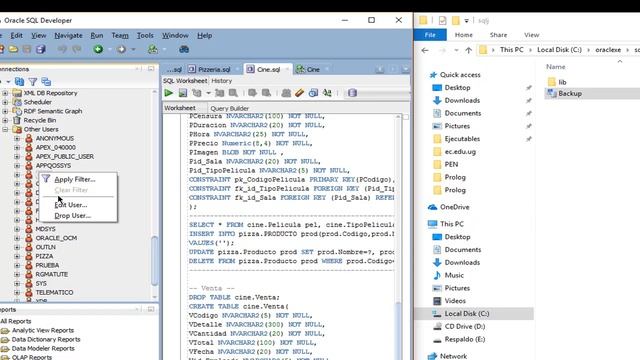This screenshot has width=640, height=360.
Task: Click the Explain Plan icon
Action: pyautogui.click(x=197, y=93)
